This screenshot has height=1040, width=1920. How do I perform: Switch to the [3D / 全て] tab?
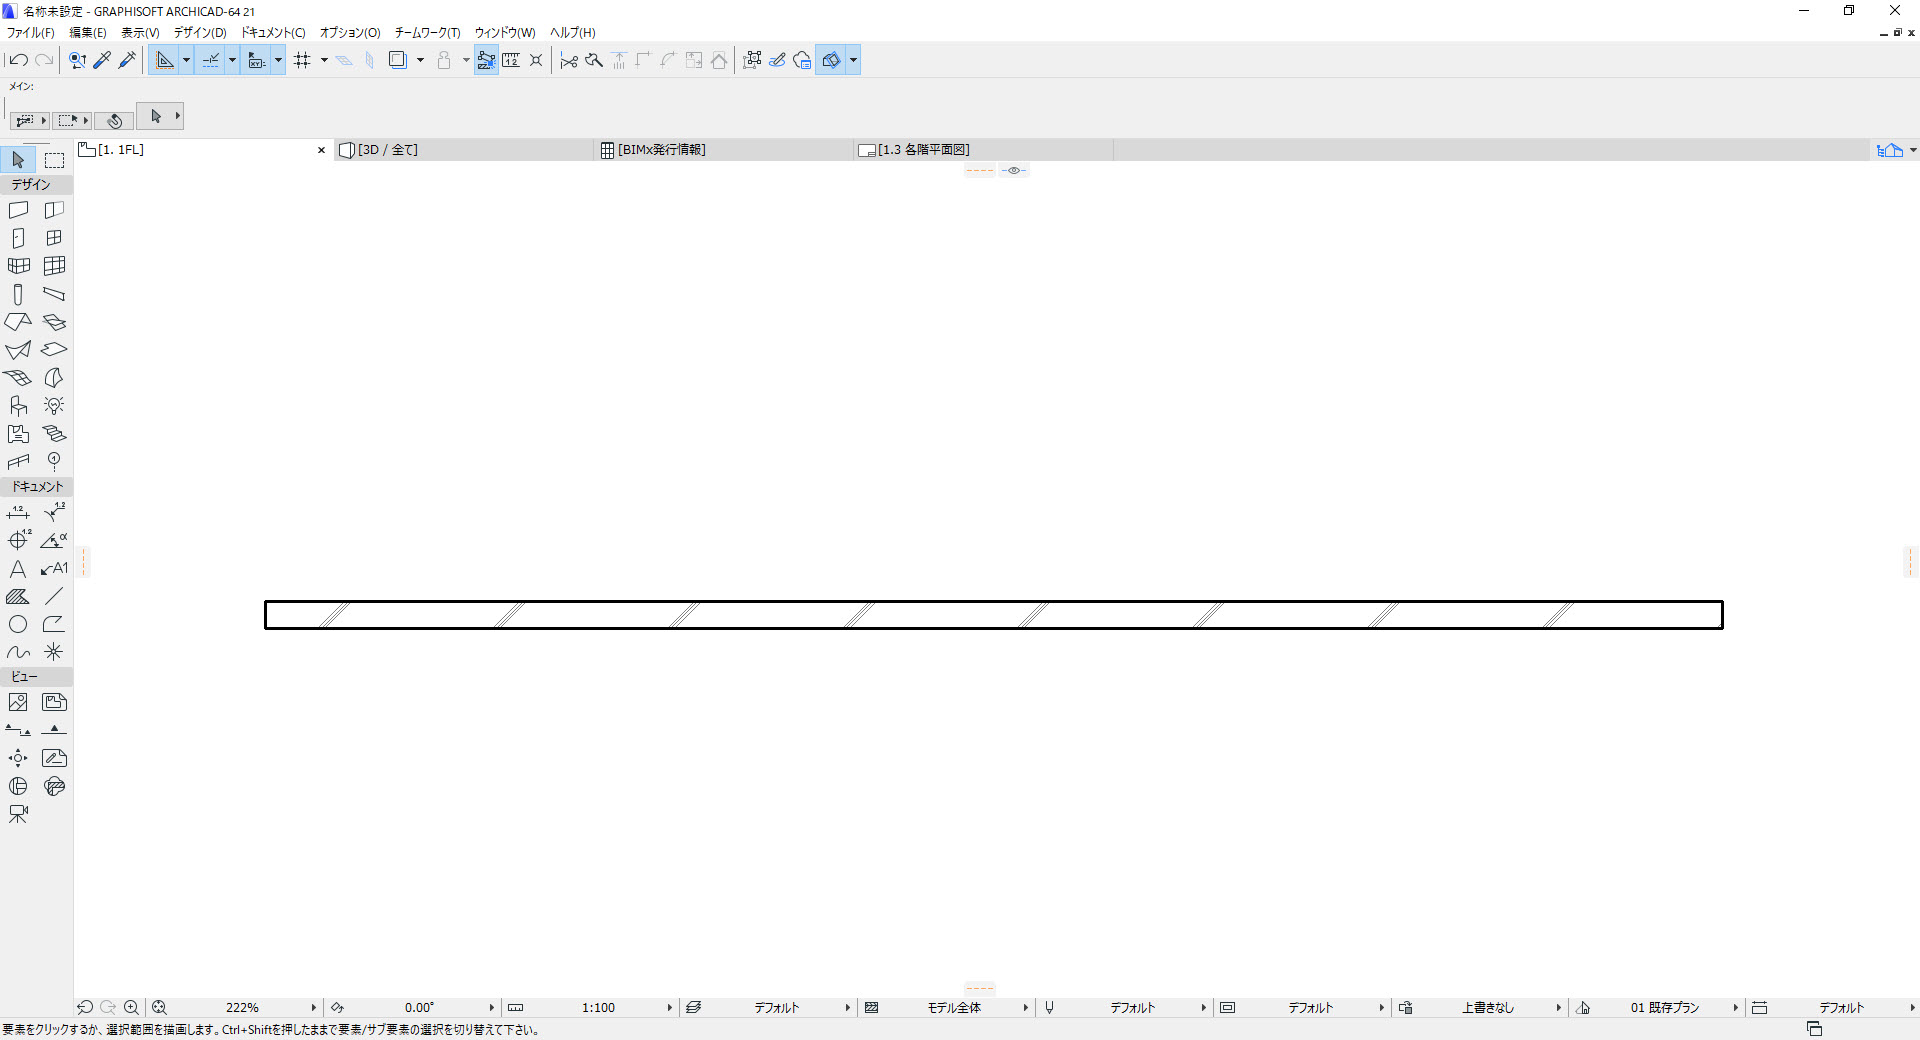[388, 150]
